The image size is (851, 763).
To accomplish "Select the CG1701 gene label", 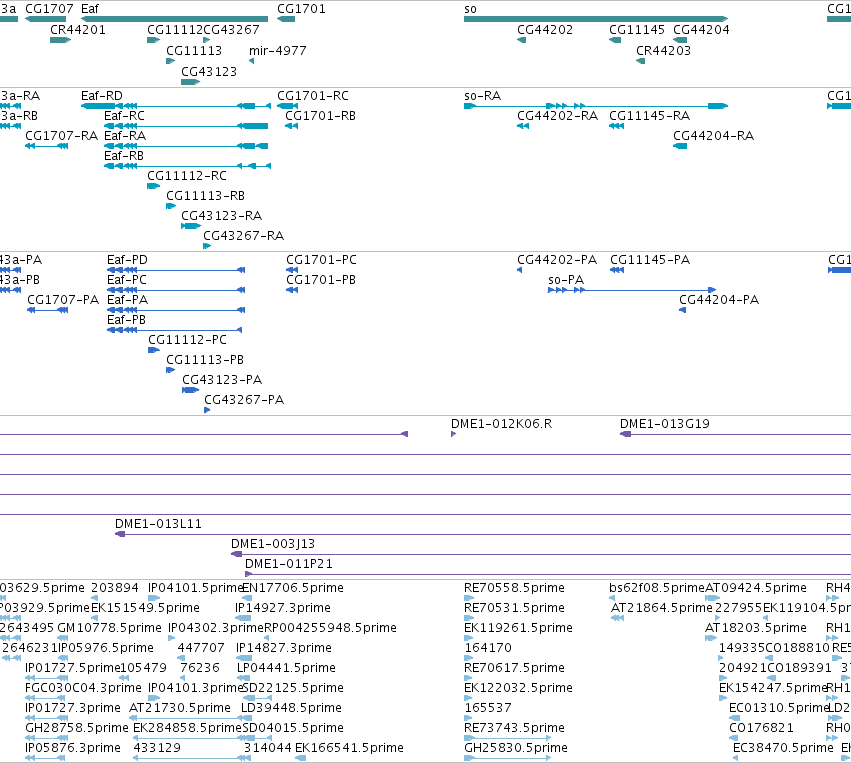I will 301,9.
